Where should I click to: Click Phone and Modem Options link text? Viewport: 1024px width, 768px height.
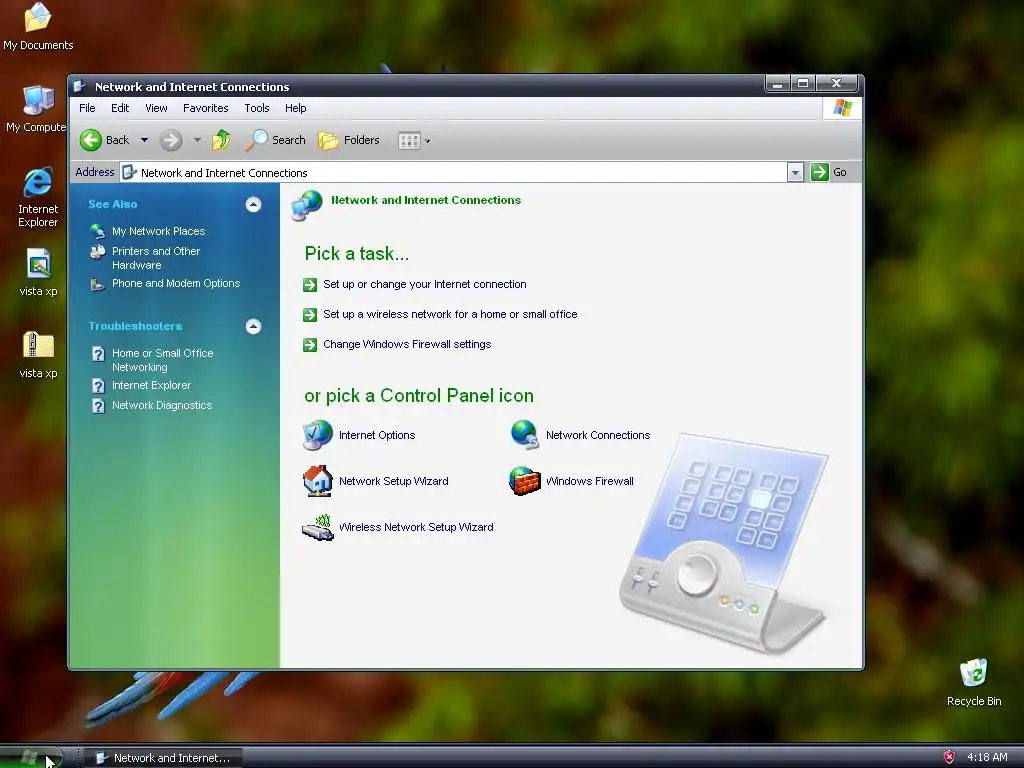[176, 283]
